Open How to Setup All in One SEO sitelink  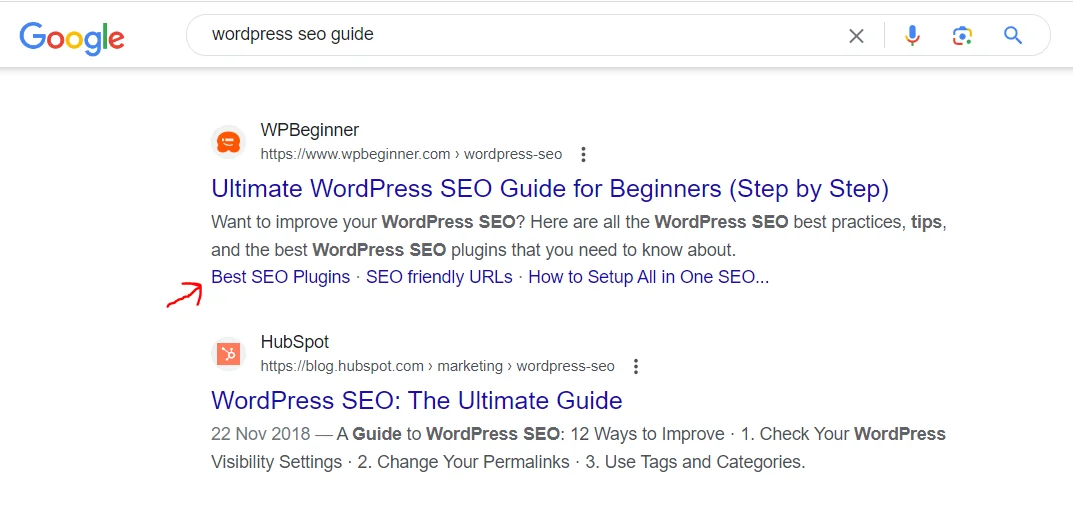[648, 277]
